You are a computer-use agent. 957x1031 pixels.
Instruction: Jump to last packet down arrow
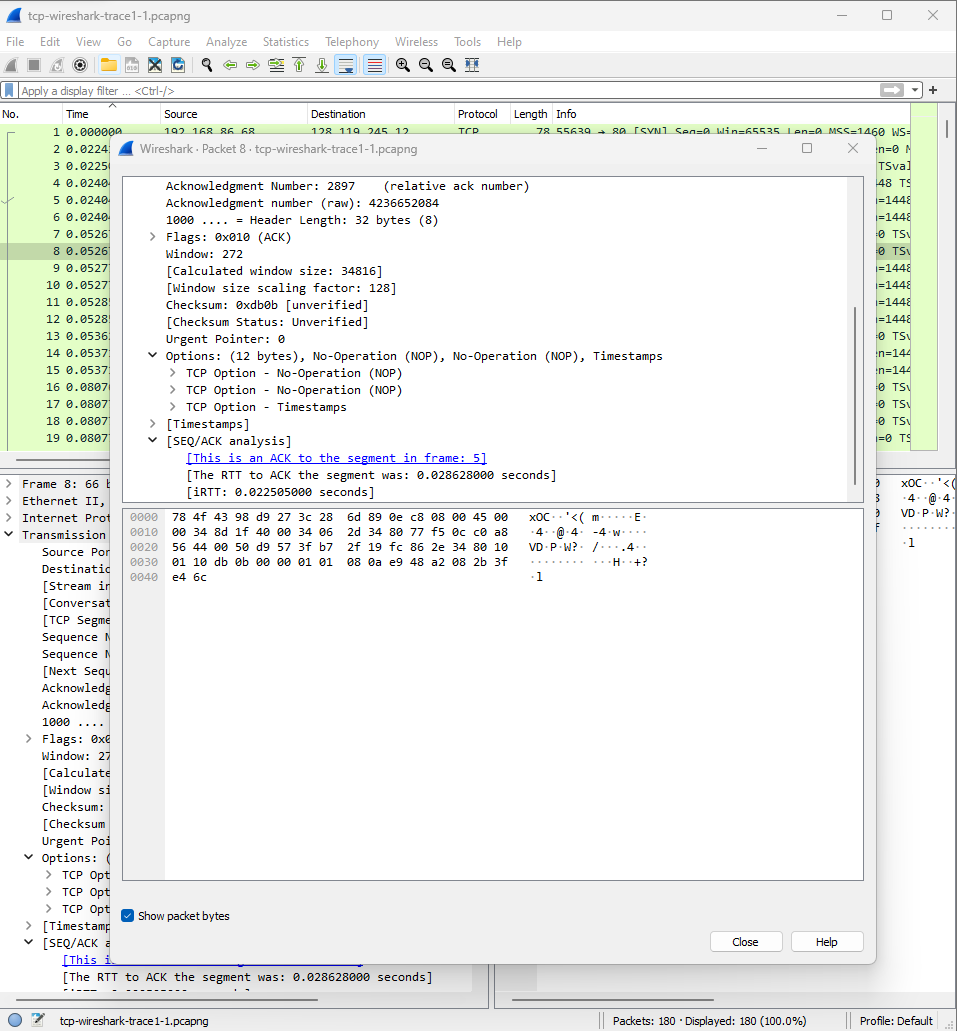[x=322, y=65]
